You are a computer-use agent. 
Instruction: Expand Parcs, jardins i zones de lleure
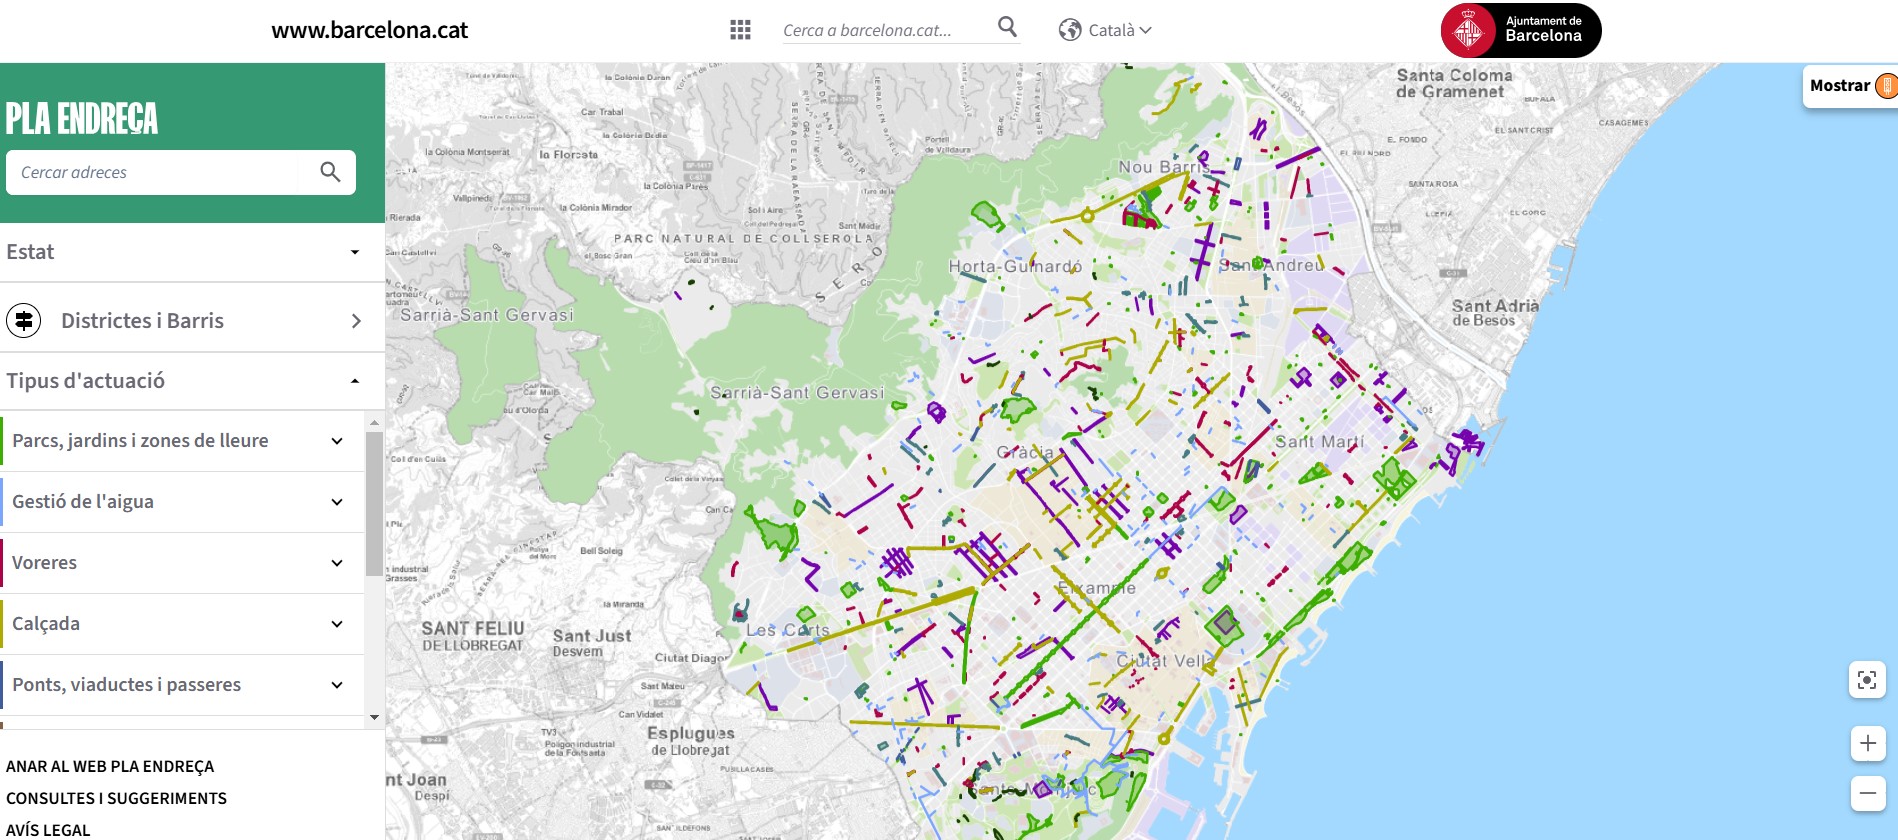tap(337, 441)
